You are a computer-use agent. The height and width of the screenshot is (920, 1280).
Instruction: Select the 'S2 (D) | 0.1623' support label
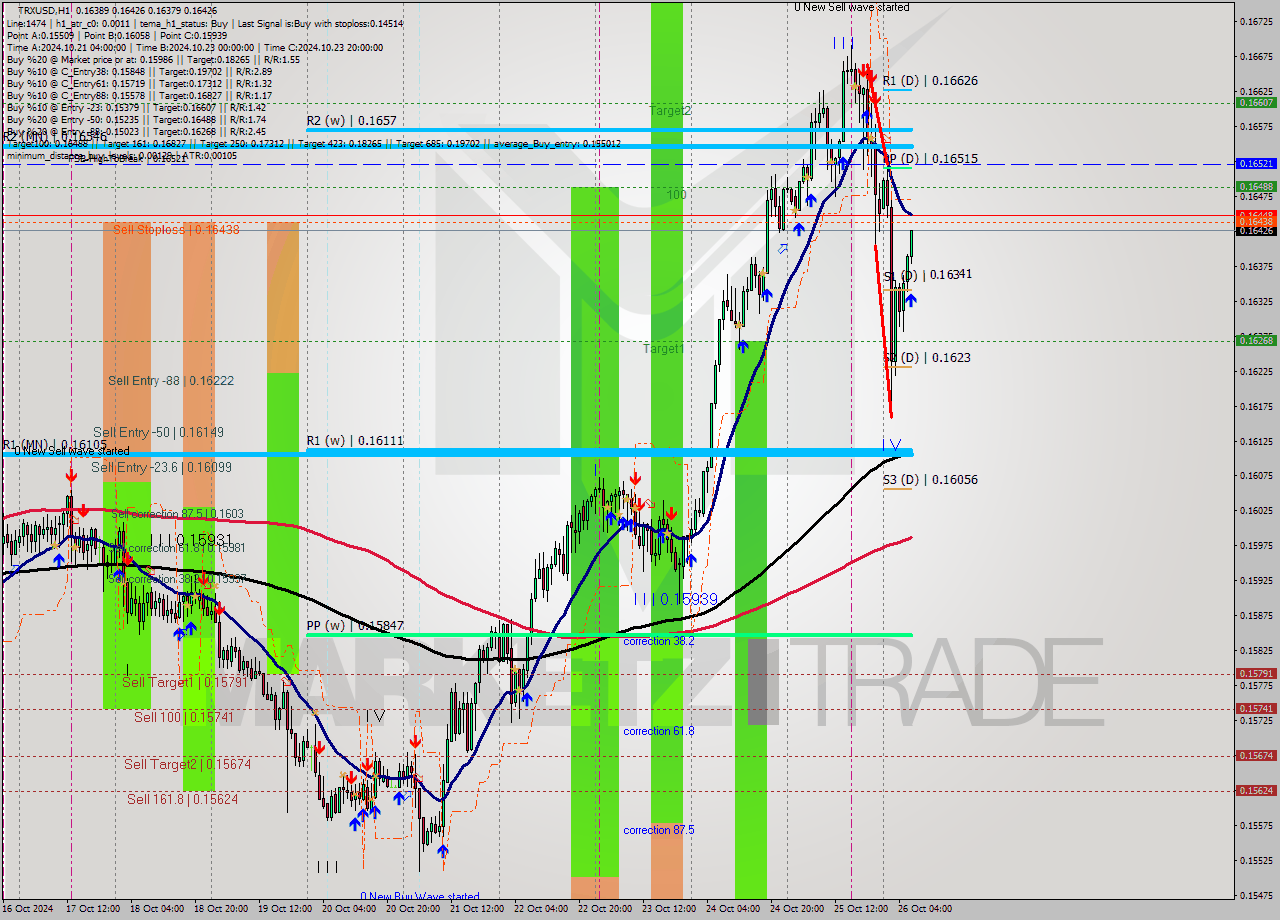click(x=927, y=357)
